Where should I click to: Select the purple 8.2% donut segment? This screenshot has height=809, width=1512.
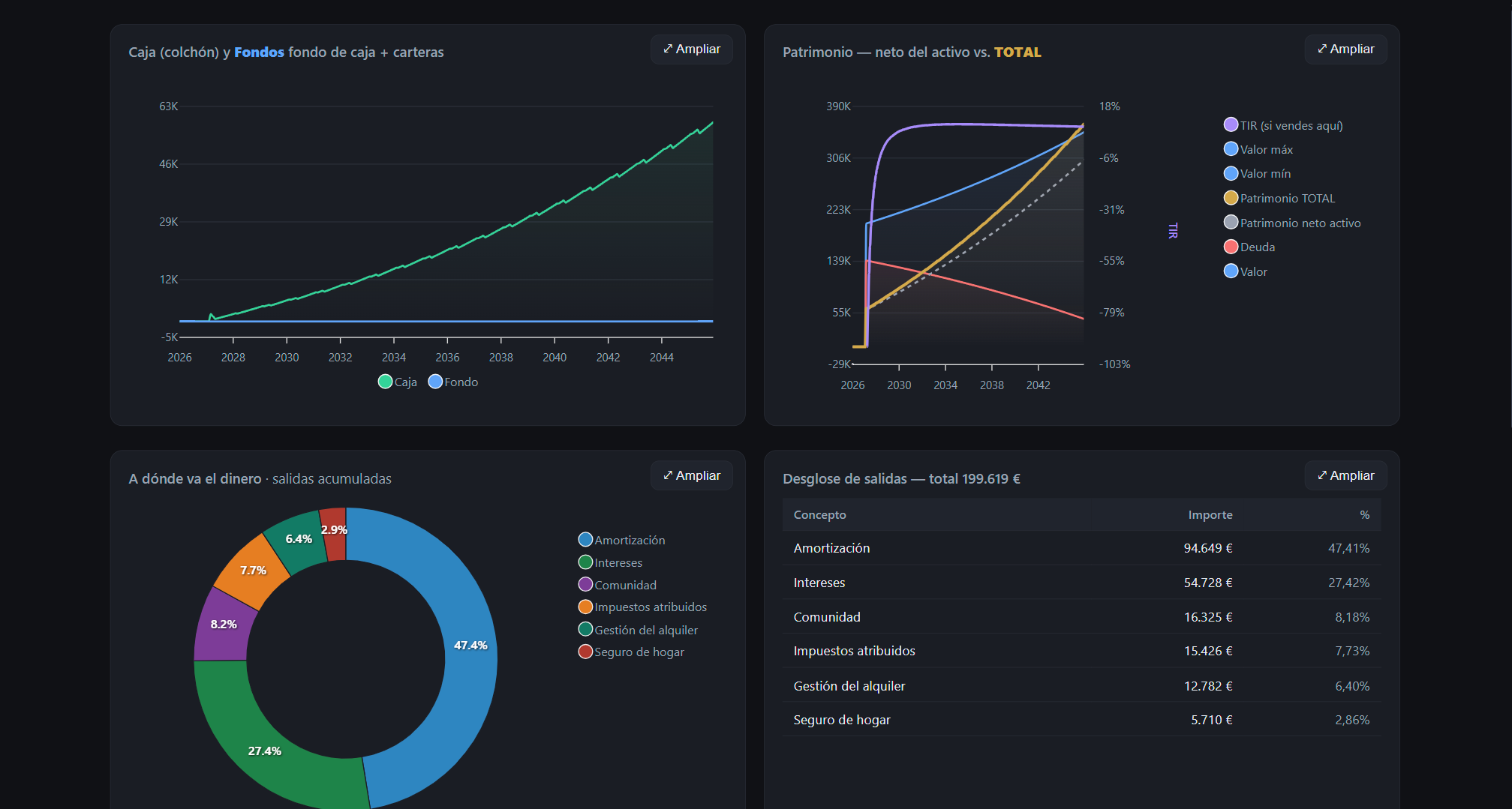tap(223, 624)
